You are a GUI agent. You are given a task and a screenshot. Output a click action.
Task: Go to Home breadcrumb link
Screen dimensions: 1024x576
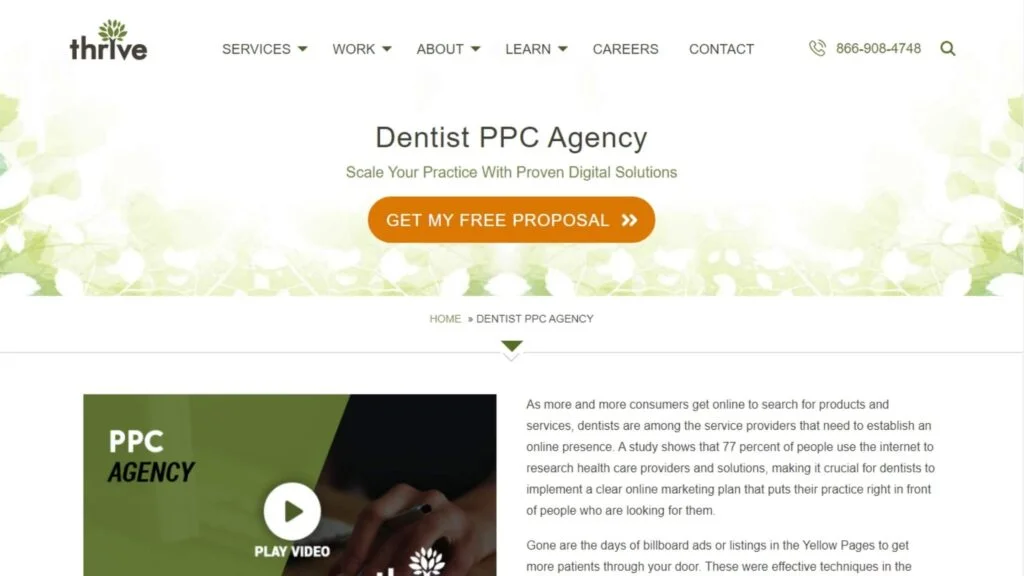point(445,319)
